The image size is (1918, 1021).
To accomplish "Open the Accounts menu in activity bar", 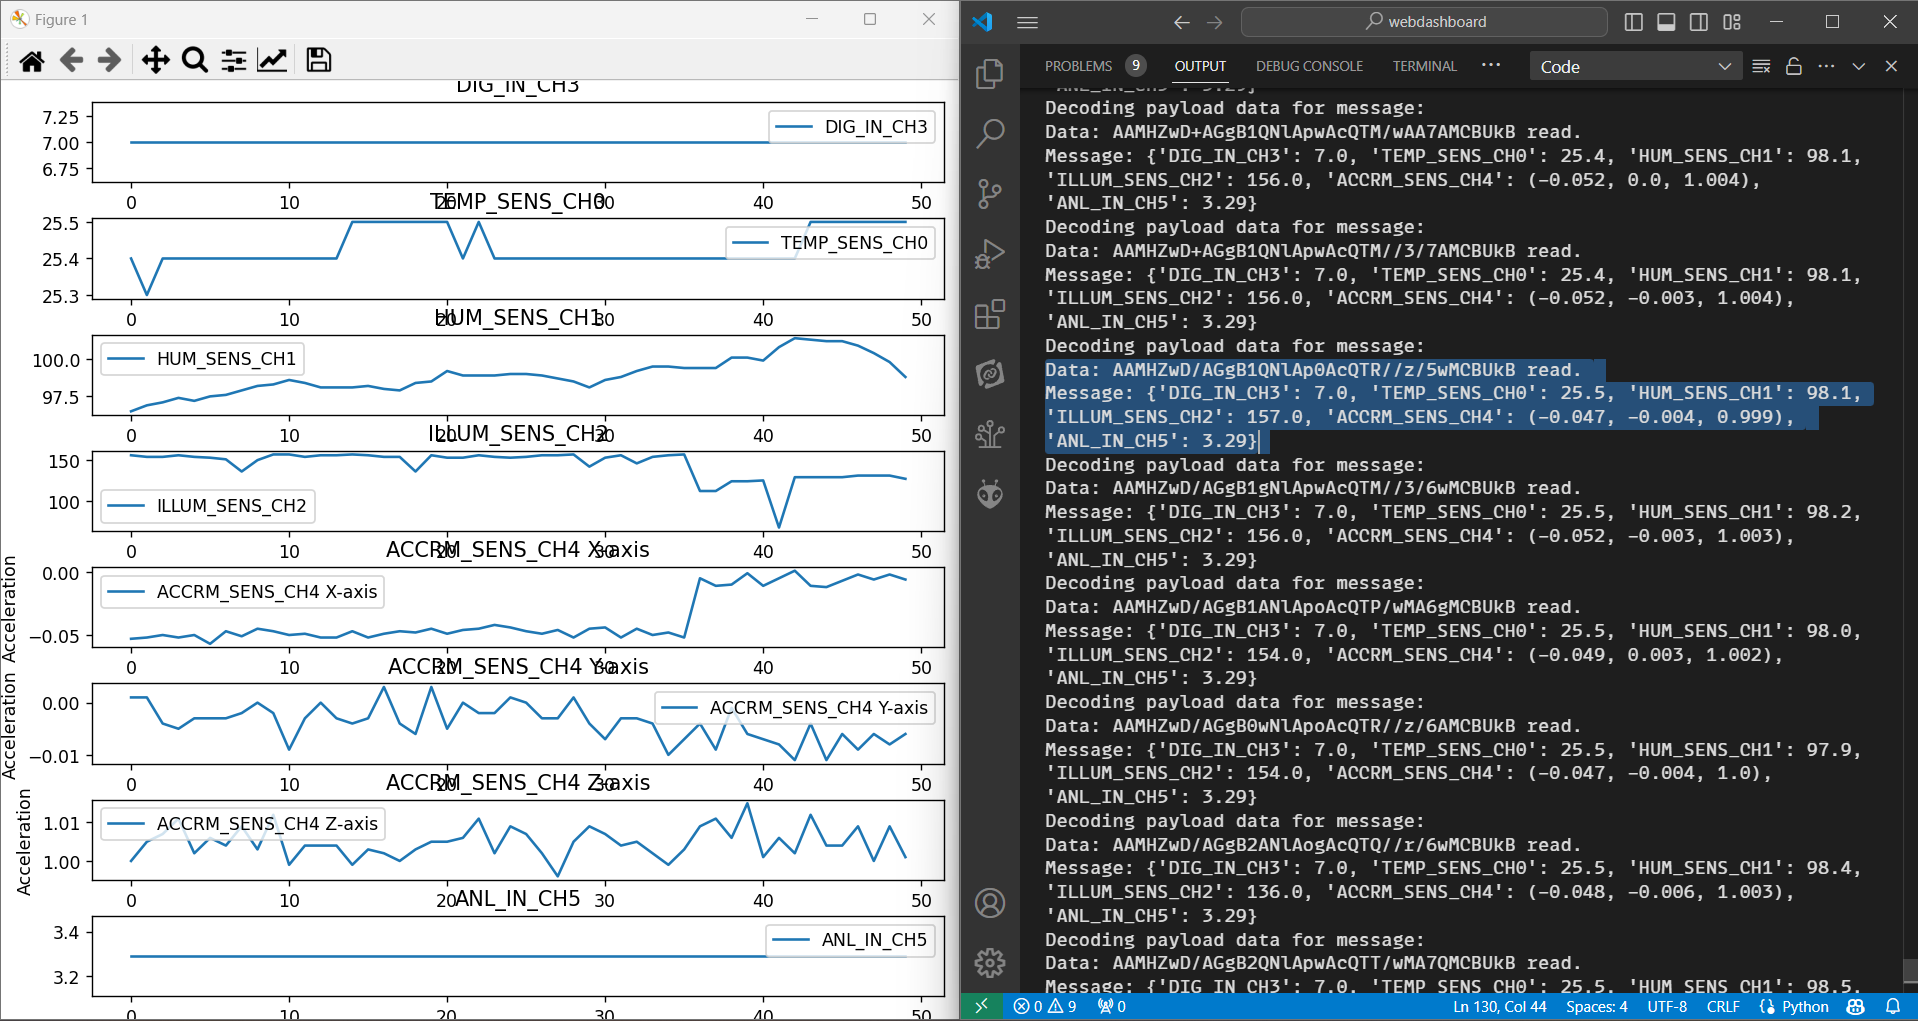I will tap(990, 903).
